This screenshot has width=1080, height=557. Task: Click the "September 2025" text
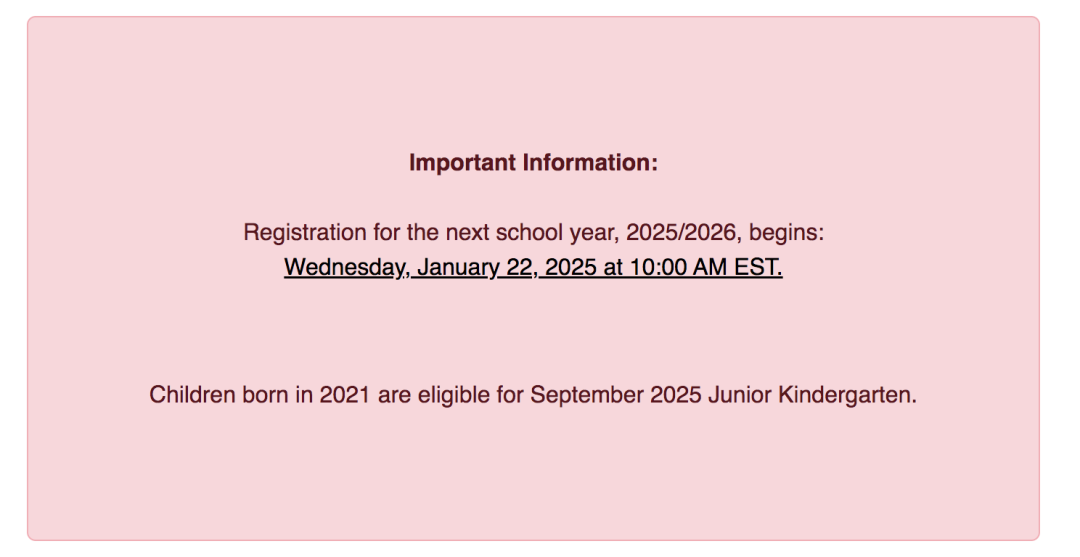coord(616,395)
